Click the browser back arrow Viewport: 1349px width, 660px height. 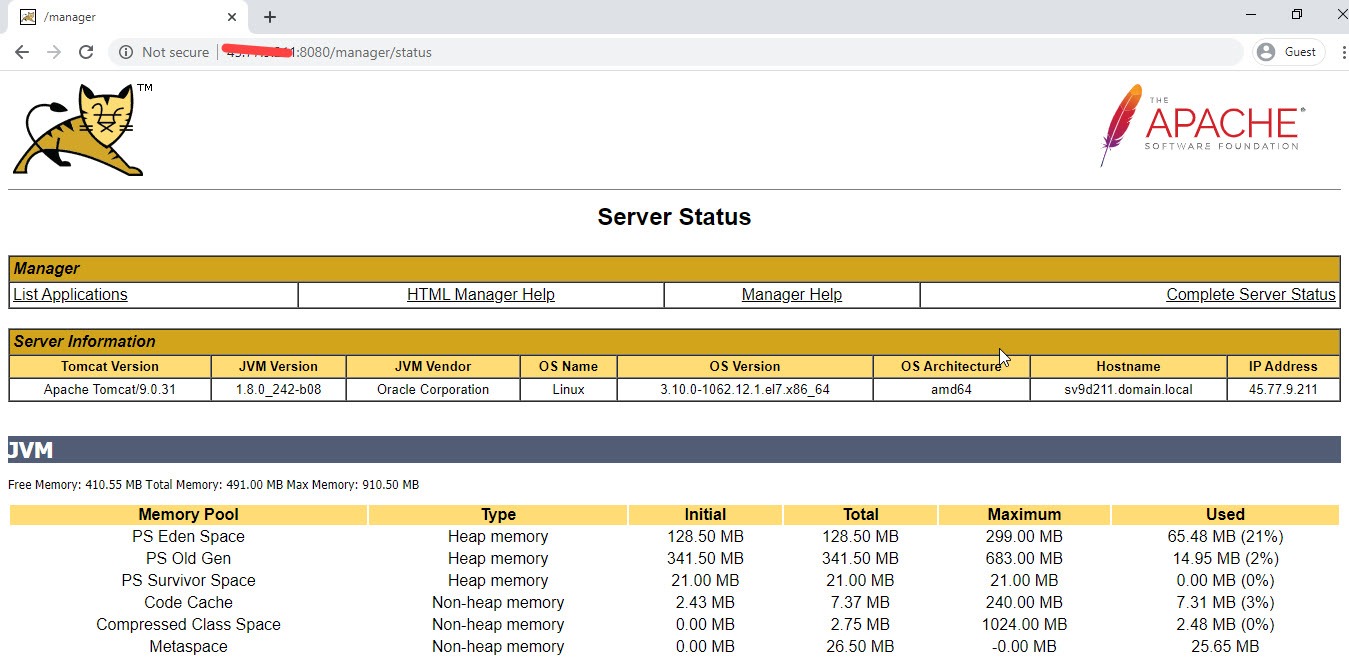tap(22, 52)
